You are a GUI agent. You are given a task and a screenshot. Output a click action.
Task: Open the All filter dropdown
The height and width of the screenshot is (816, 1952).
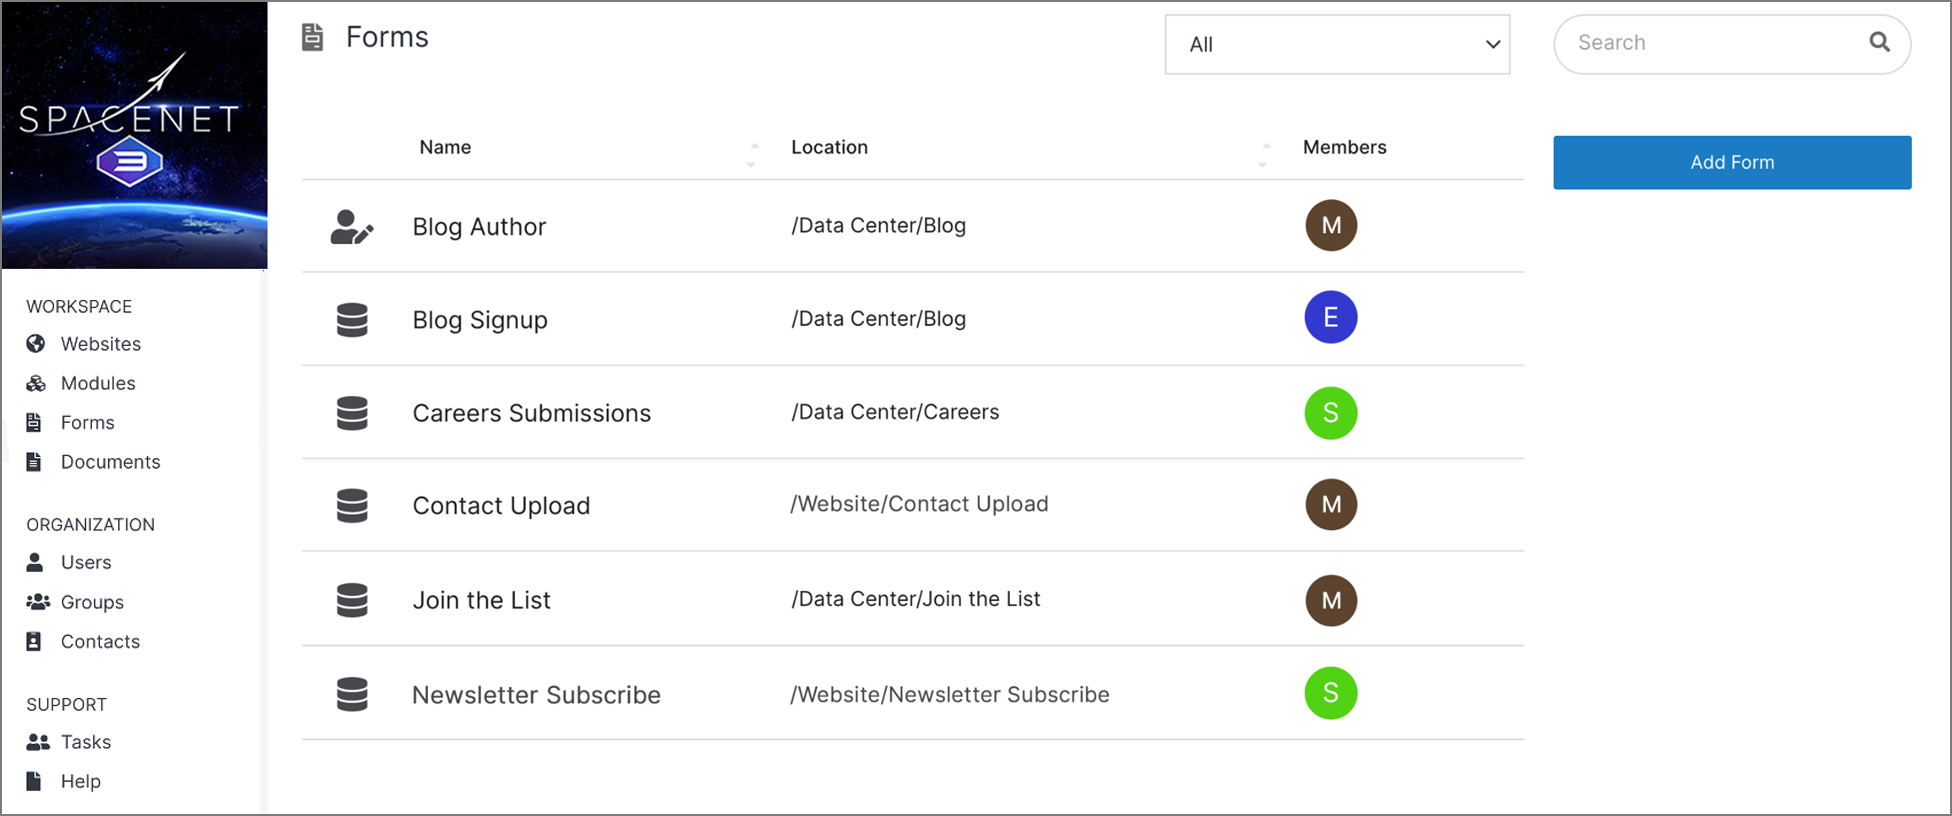coord(1337,44)
